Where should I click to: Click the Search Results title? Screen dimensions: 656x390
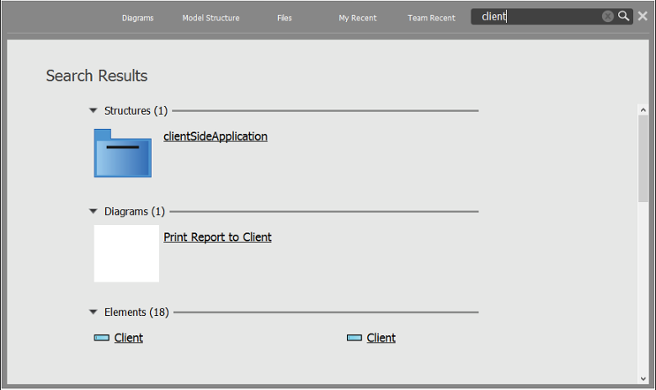tap(97, 76)
